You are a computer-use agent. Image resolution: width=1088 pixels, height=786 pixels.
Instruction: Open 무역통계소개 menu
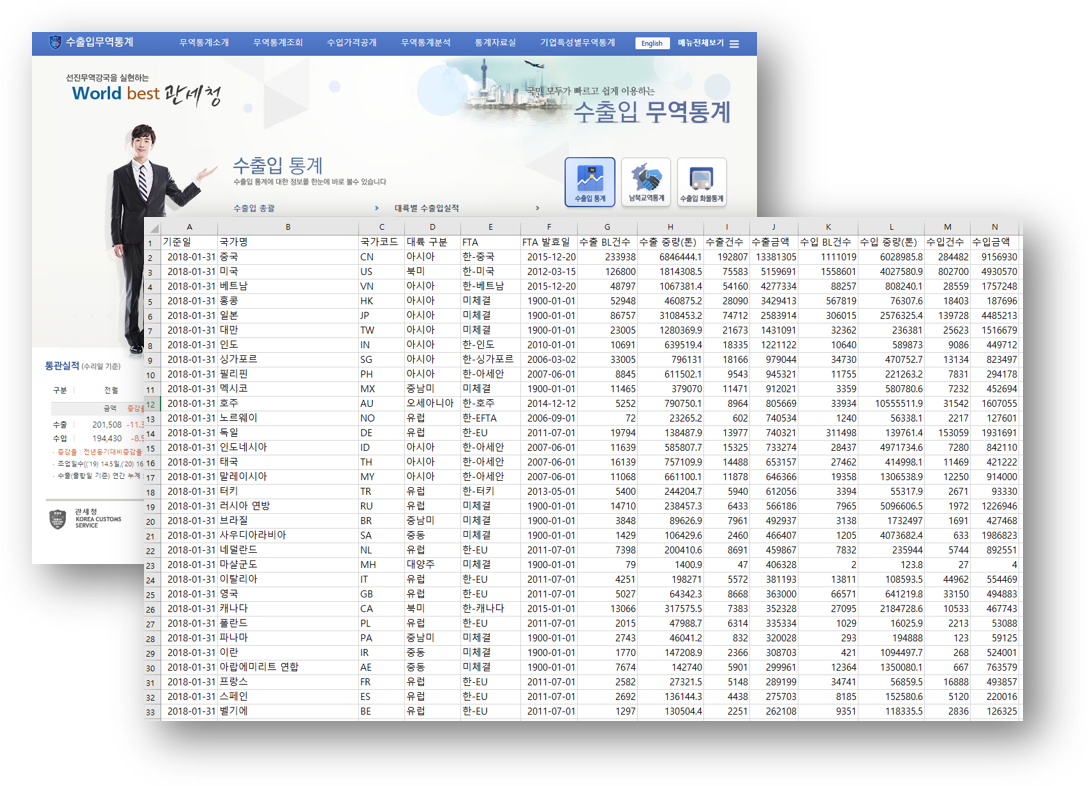[204, 43]
